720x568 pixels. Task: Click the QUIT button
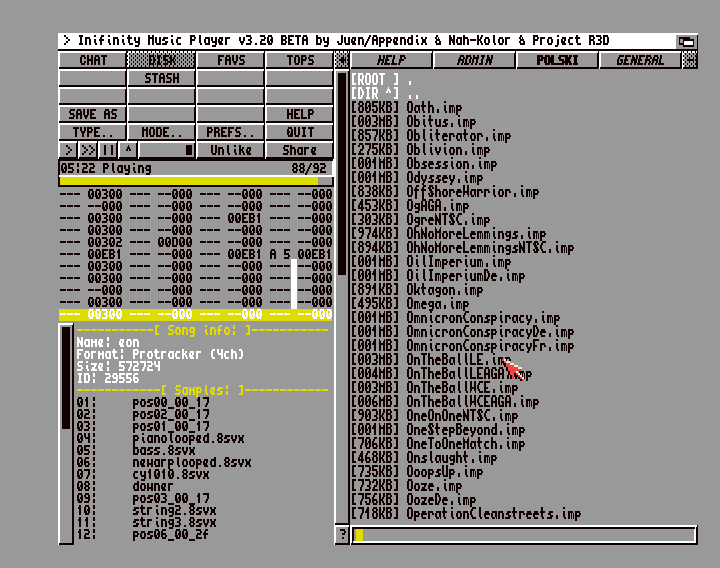click(299, 132)
